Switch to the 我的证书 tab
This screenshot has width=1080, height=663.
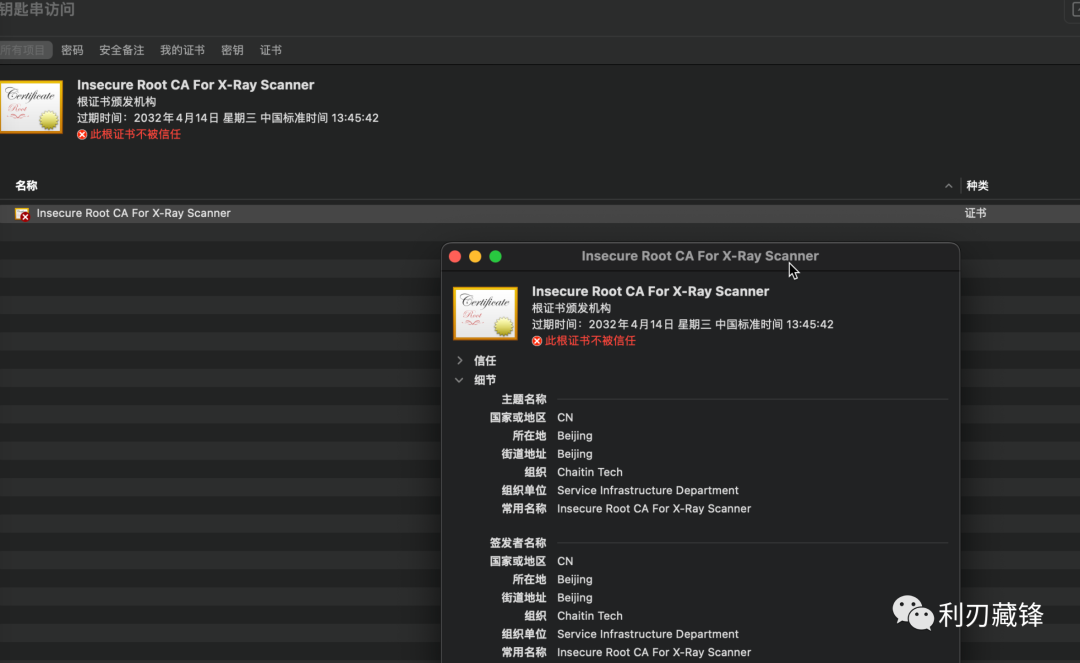(x=183, y=50)
